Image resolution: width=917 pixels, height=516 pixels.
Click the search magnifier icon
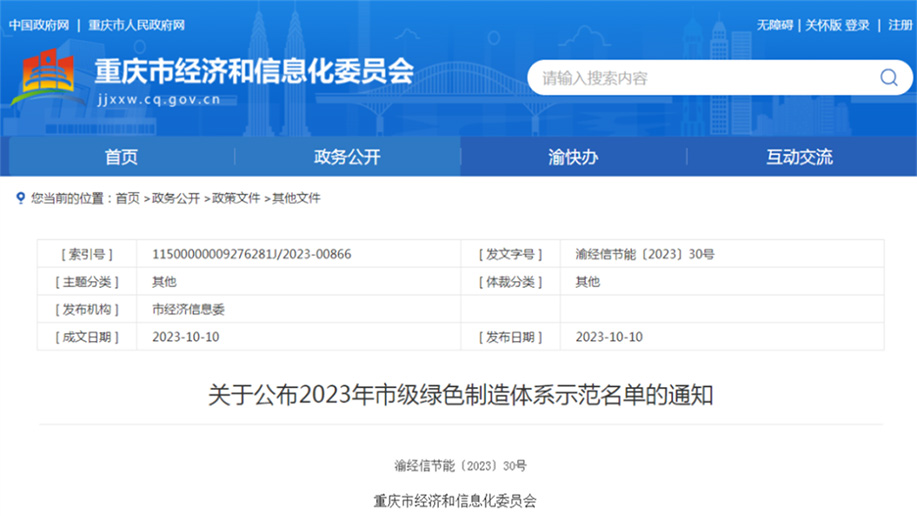click(888, 78)
